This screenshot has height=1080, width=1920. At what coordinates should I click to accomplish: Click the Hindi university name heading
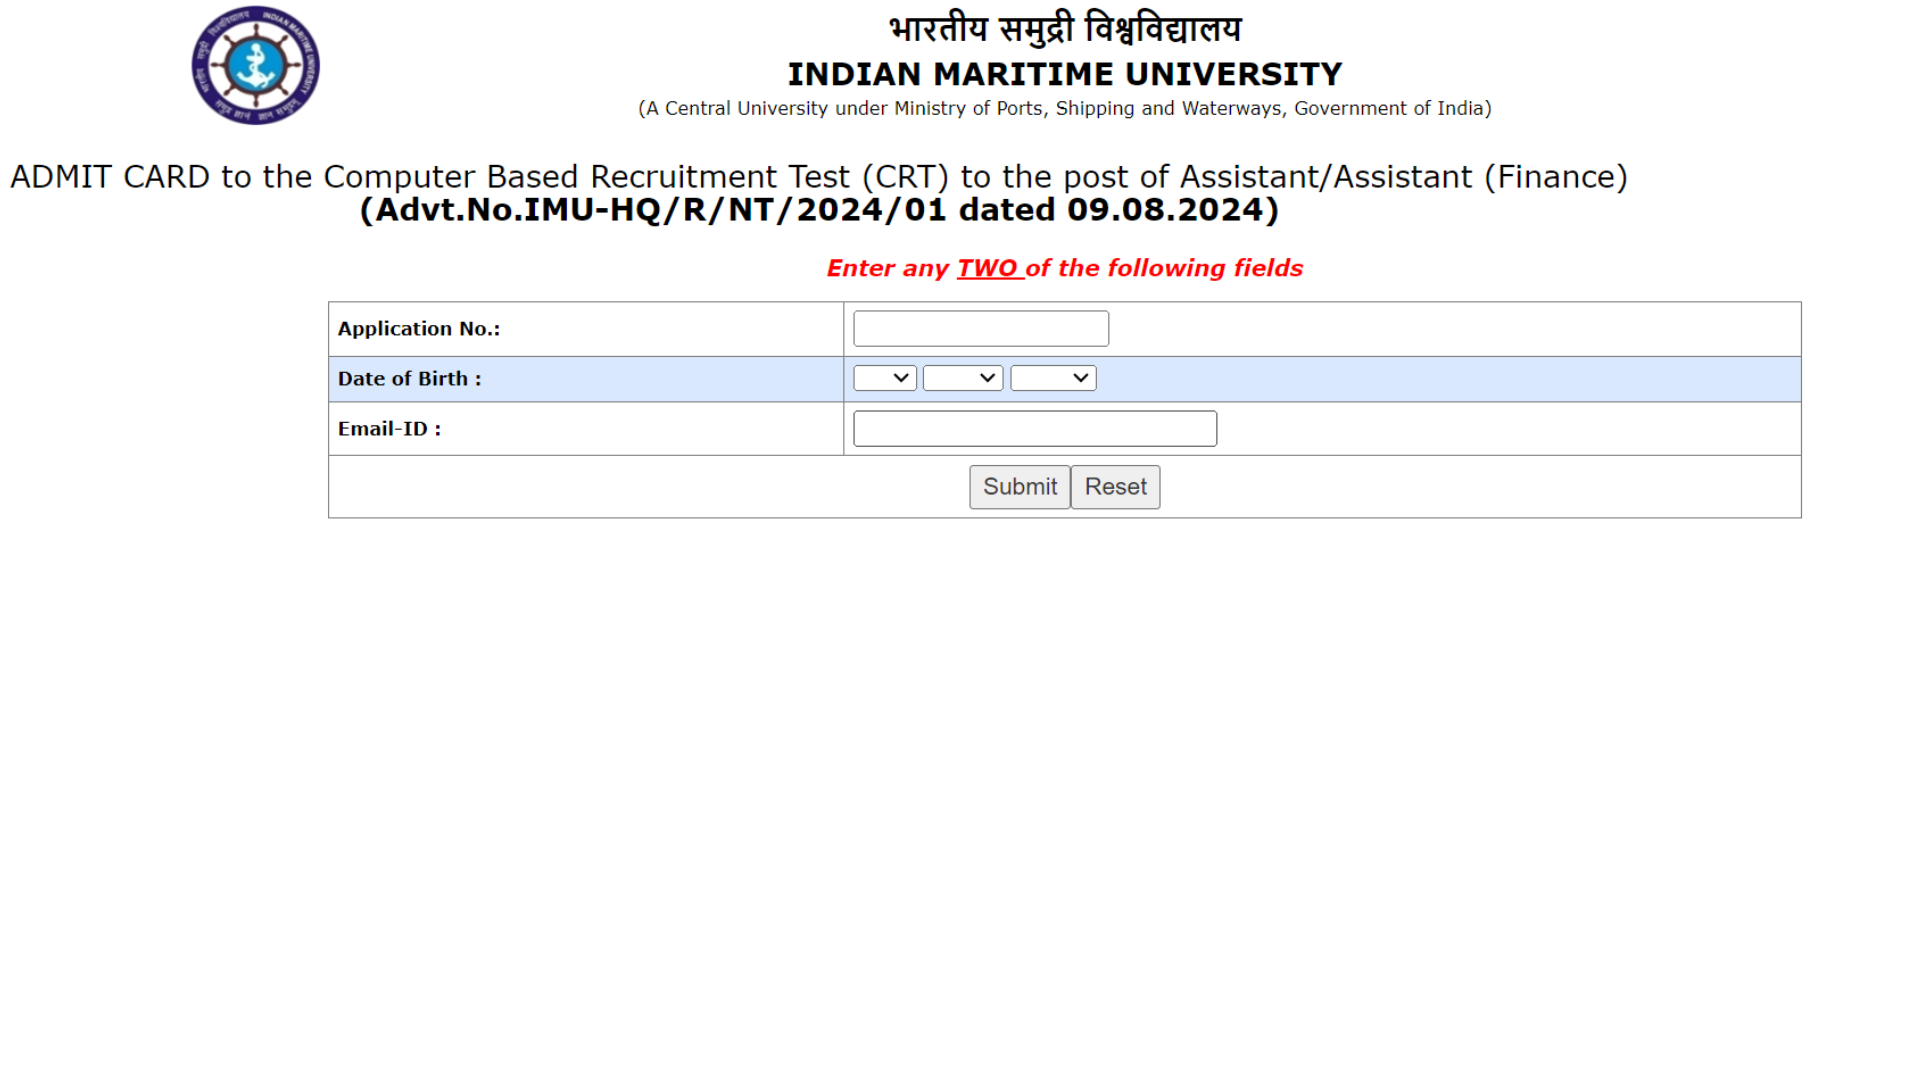coord(1065,29)
